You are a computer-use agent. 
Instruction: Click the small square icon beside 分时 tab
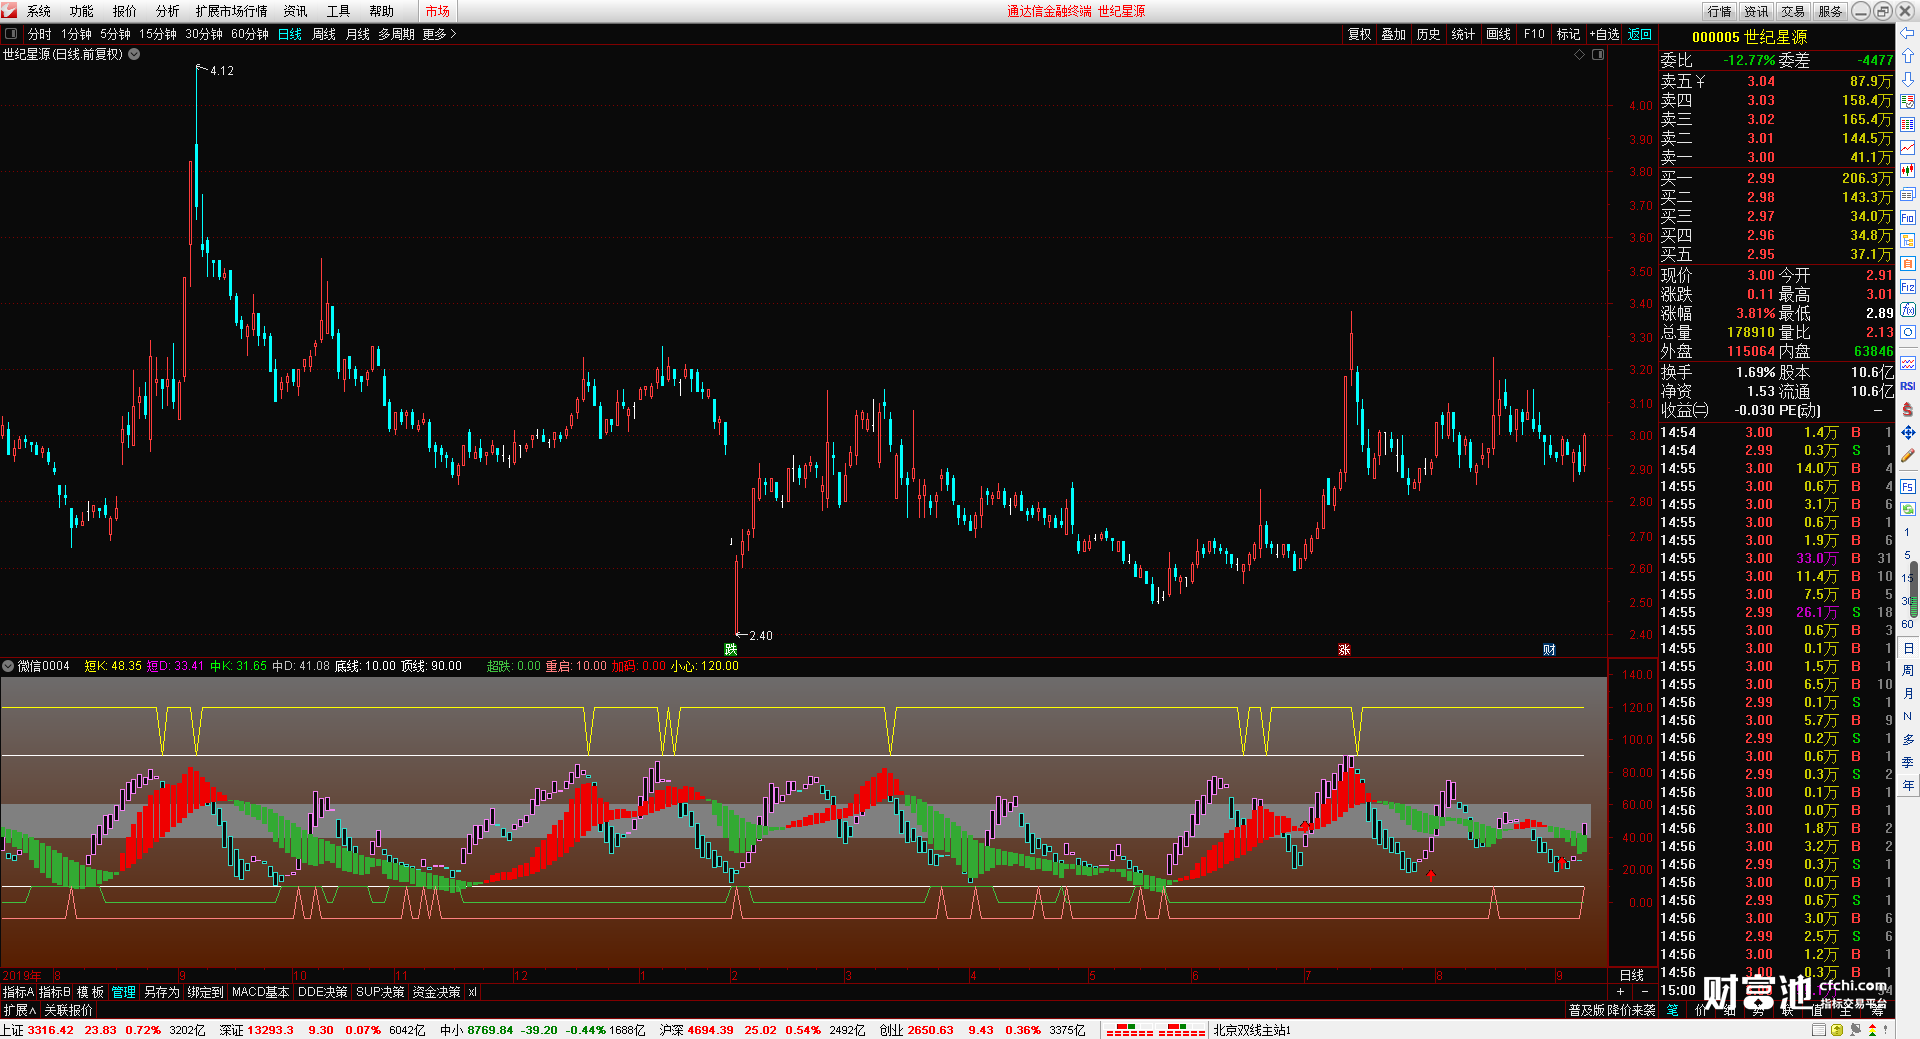coord(11,34)
